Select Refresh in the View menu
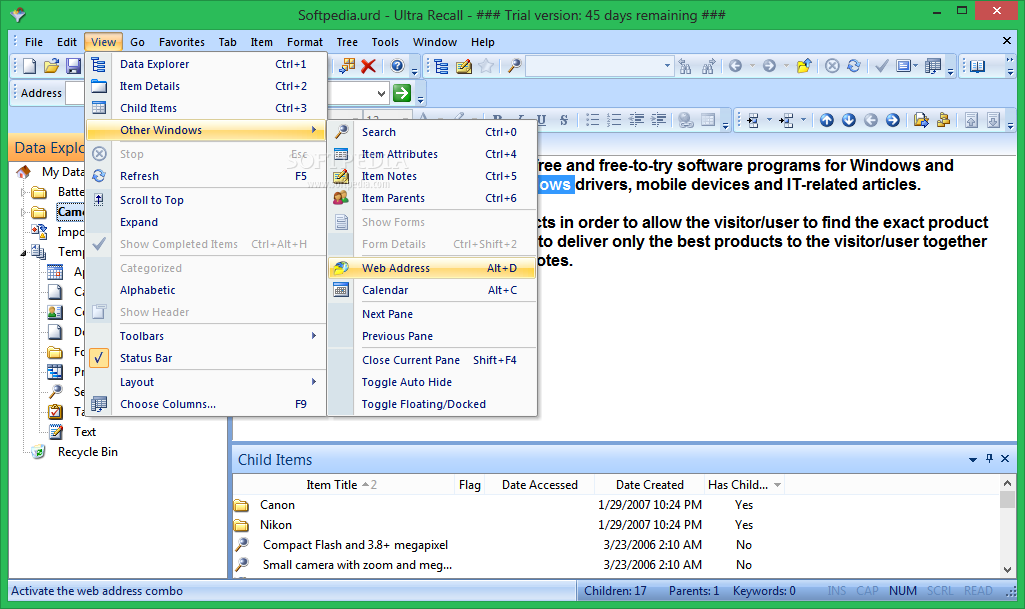This screenshot has width=1025, height=609. pos(206,176)
